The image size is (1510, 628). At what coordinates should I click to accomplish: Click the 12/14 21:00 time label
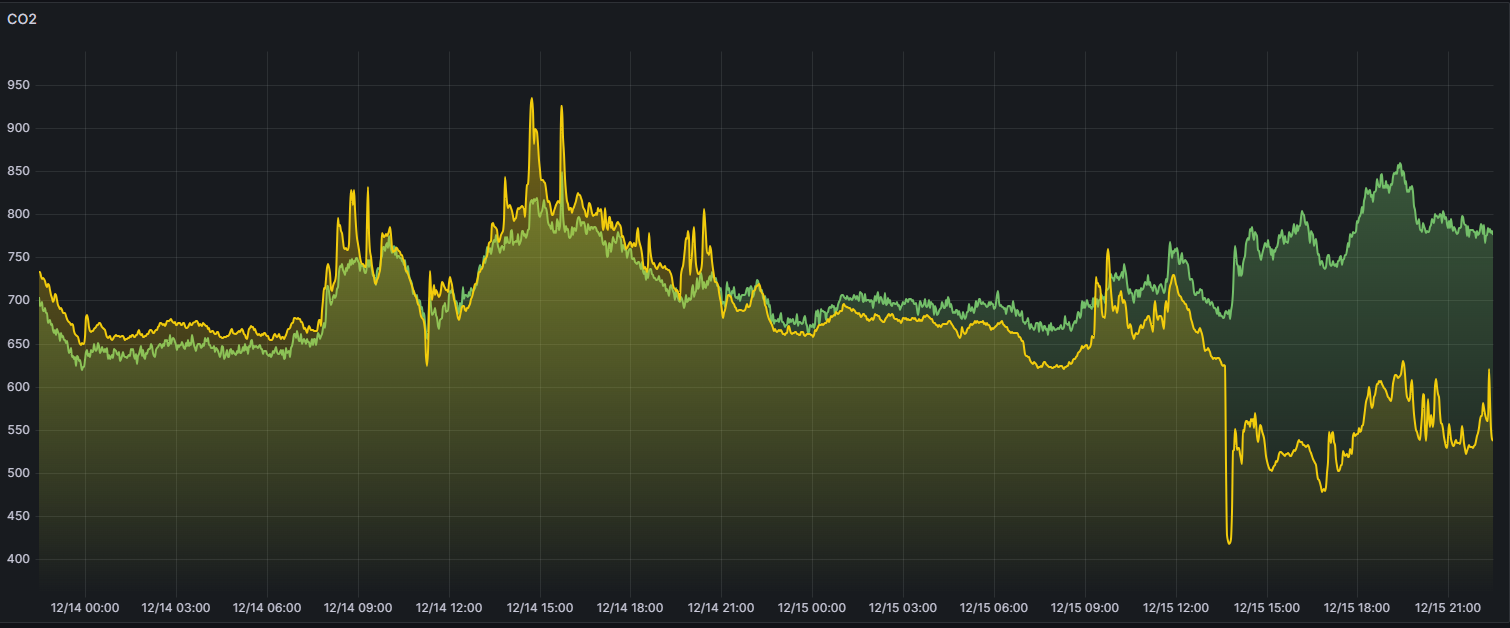pyautogui.click(x=722, y=607)
